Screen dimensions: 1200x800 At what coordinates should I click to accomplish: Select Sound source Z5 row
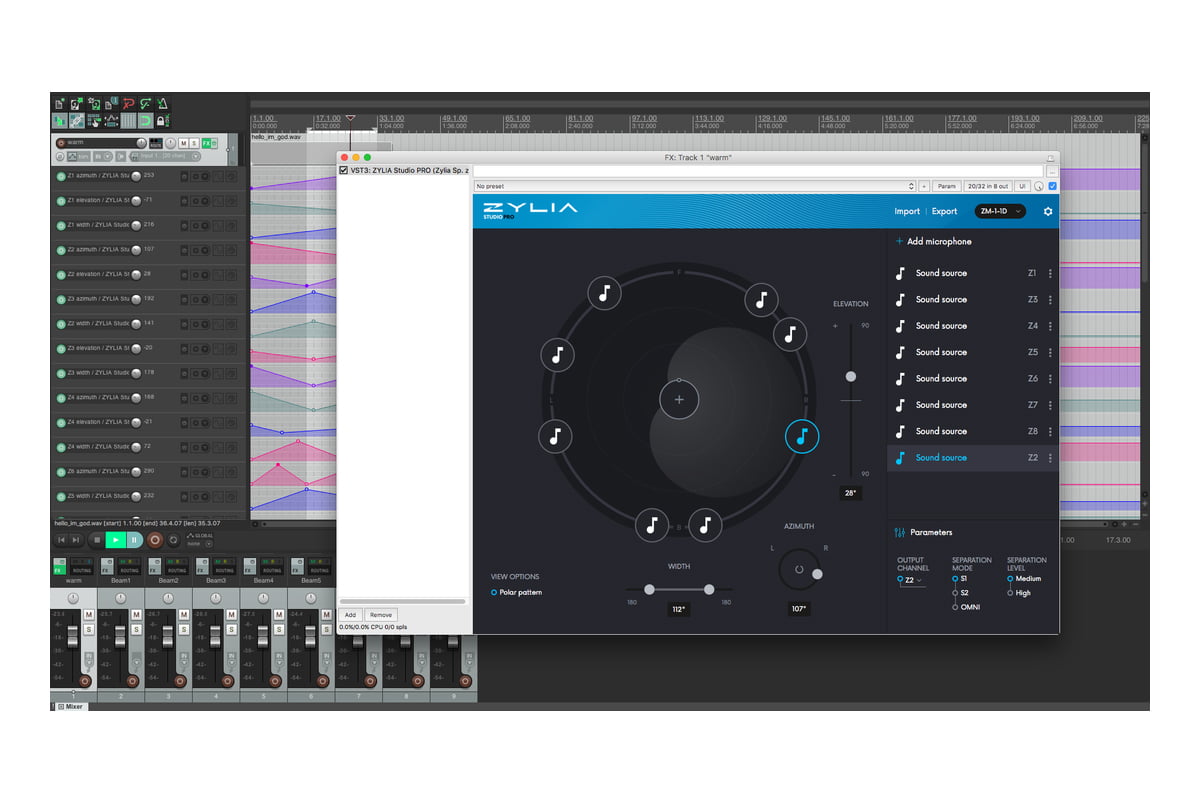pyautogui.click(x=972, y=352)
